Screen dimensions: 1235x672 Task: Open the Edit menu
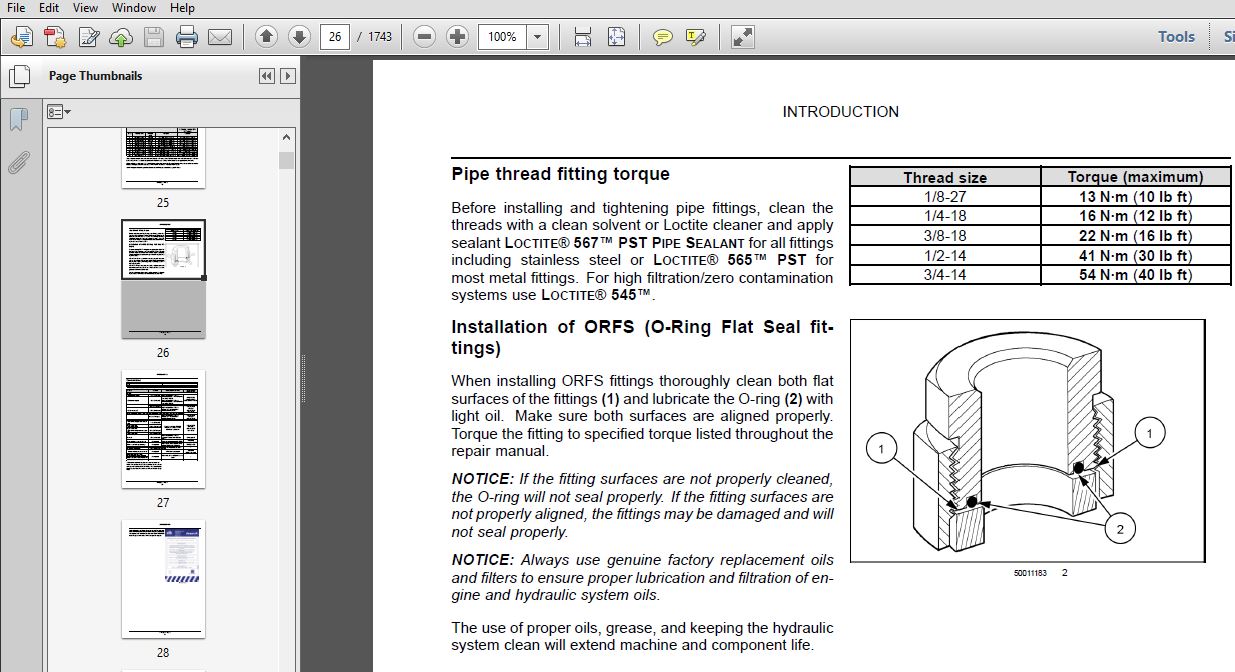48,8
